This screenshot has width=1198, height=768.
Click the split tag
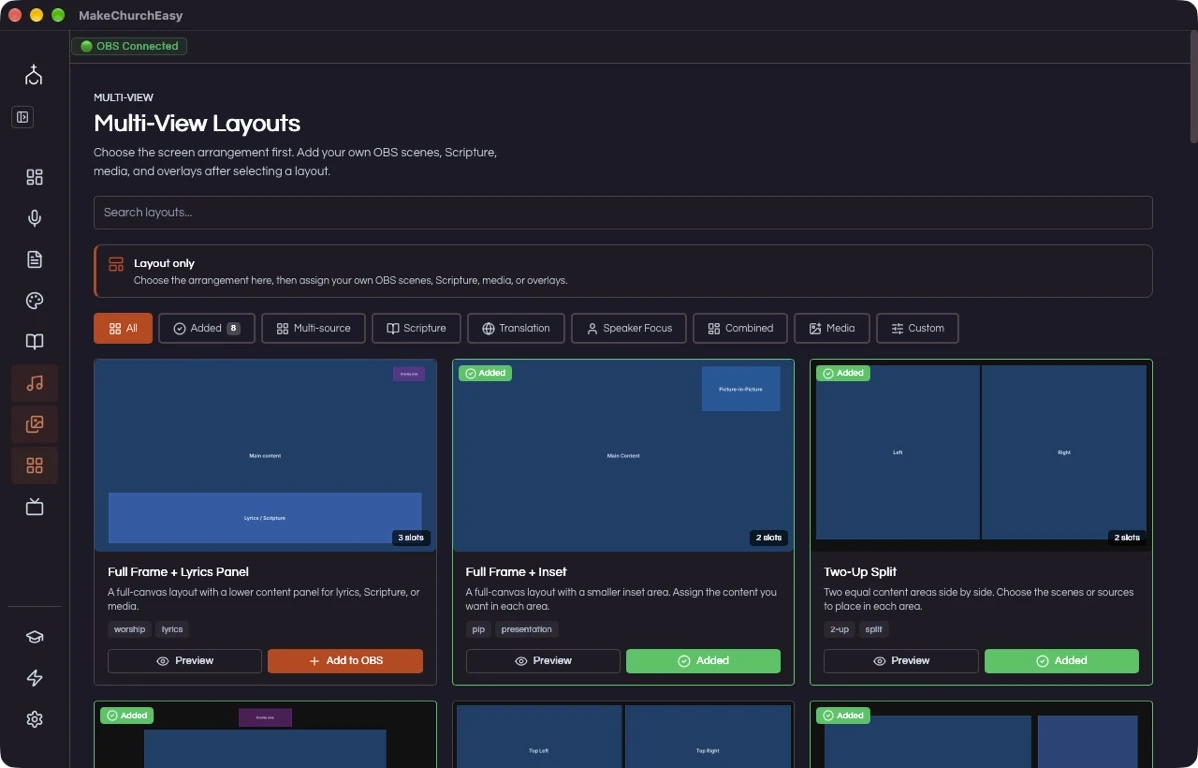(874, 630)
